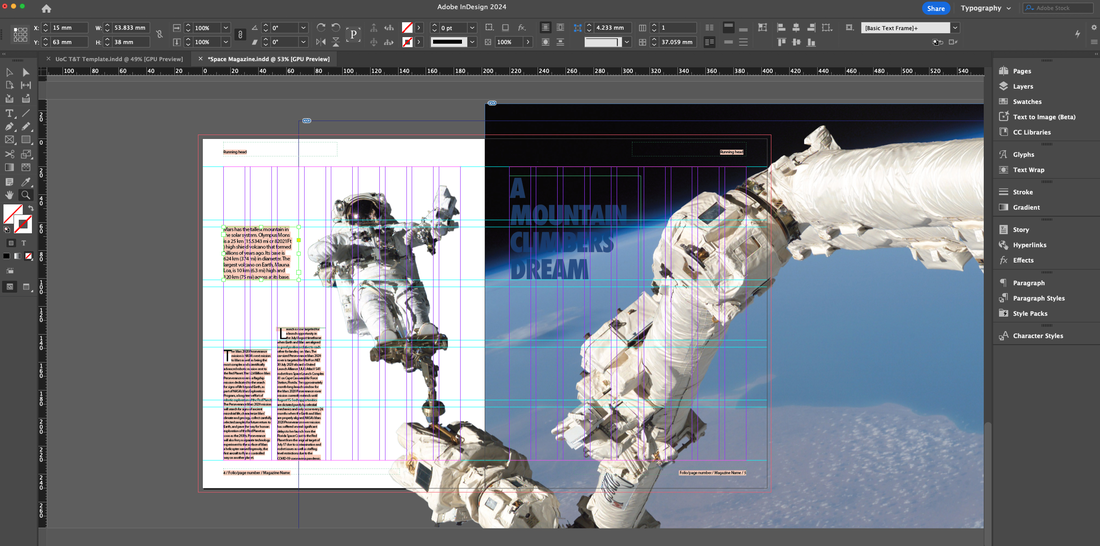Click the width W field
Viewport: 1100px width, 546px height.
pyautogui.click(x=131, y=27)
